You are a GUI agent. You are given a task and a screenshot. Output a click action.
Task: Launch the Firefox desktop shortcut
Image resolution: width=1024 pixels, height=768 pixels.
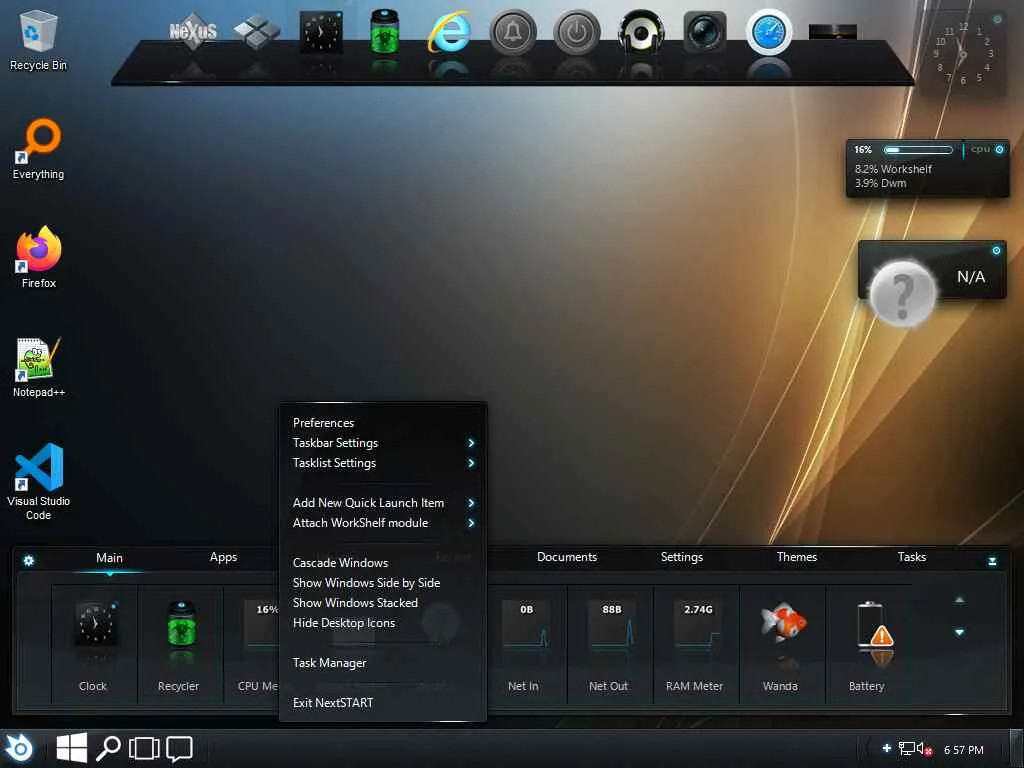39,257
